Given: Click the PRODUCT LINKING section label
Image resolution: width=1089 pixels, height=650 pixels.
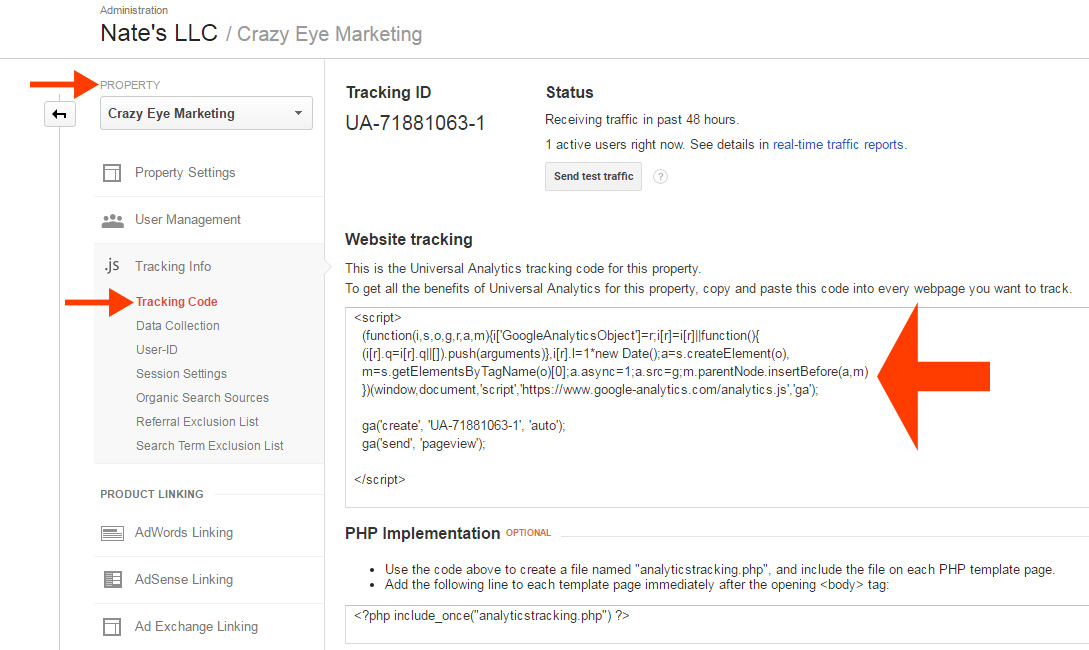Looking at the screenshot, I should coord(152,494).
